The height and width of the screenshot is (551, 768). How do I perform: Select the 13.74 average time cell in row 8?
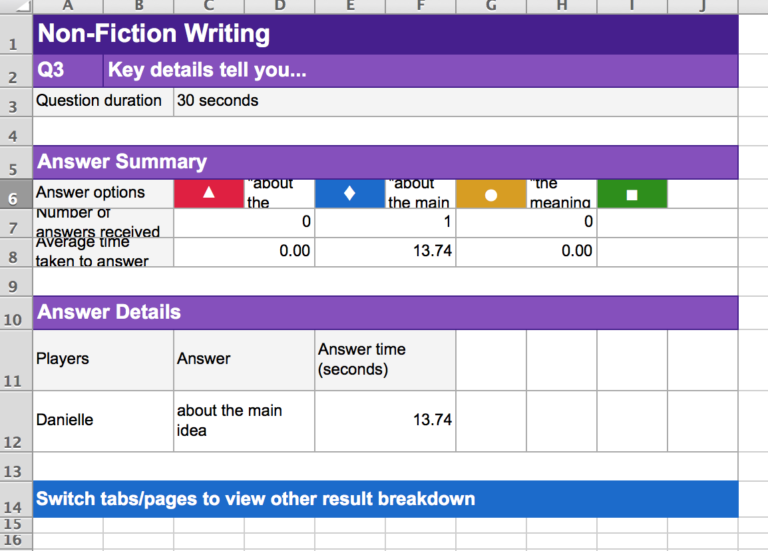pos(385,252)
